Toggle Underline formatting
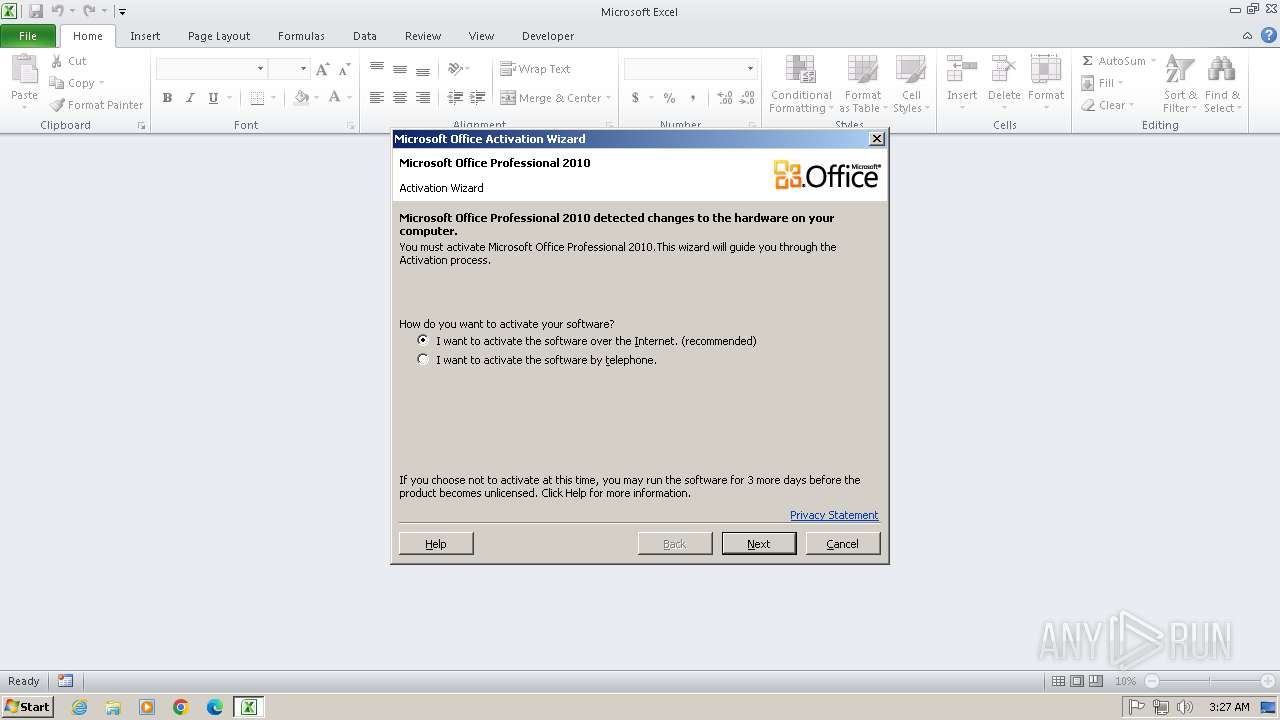Screen dimensions: 1280x720 point(213,98)
